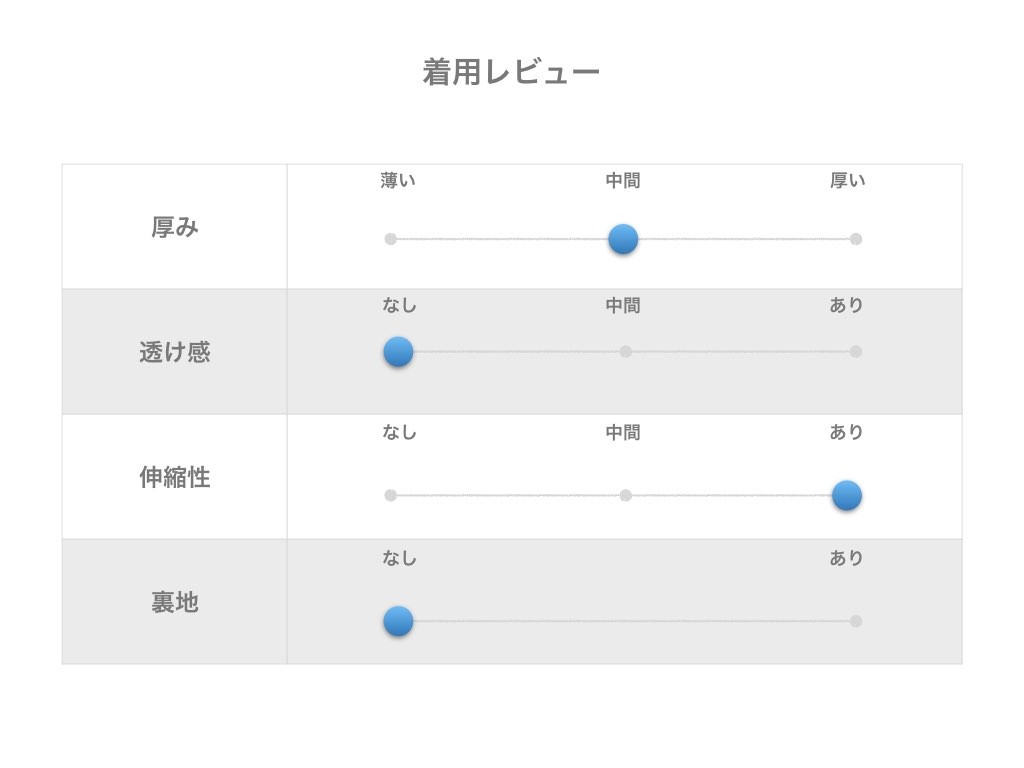Click the blue 透け感 slider handle
Viewport: 1024px width, 768px height.
[x=398, y=352]
